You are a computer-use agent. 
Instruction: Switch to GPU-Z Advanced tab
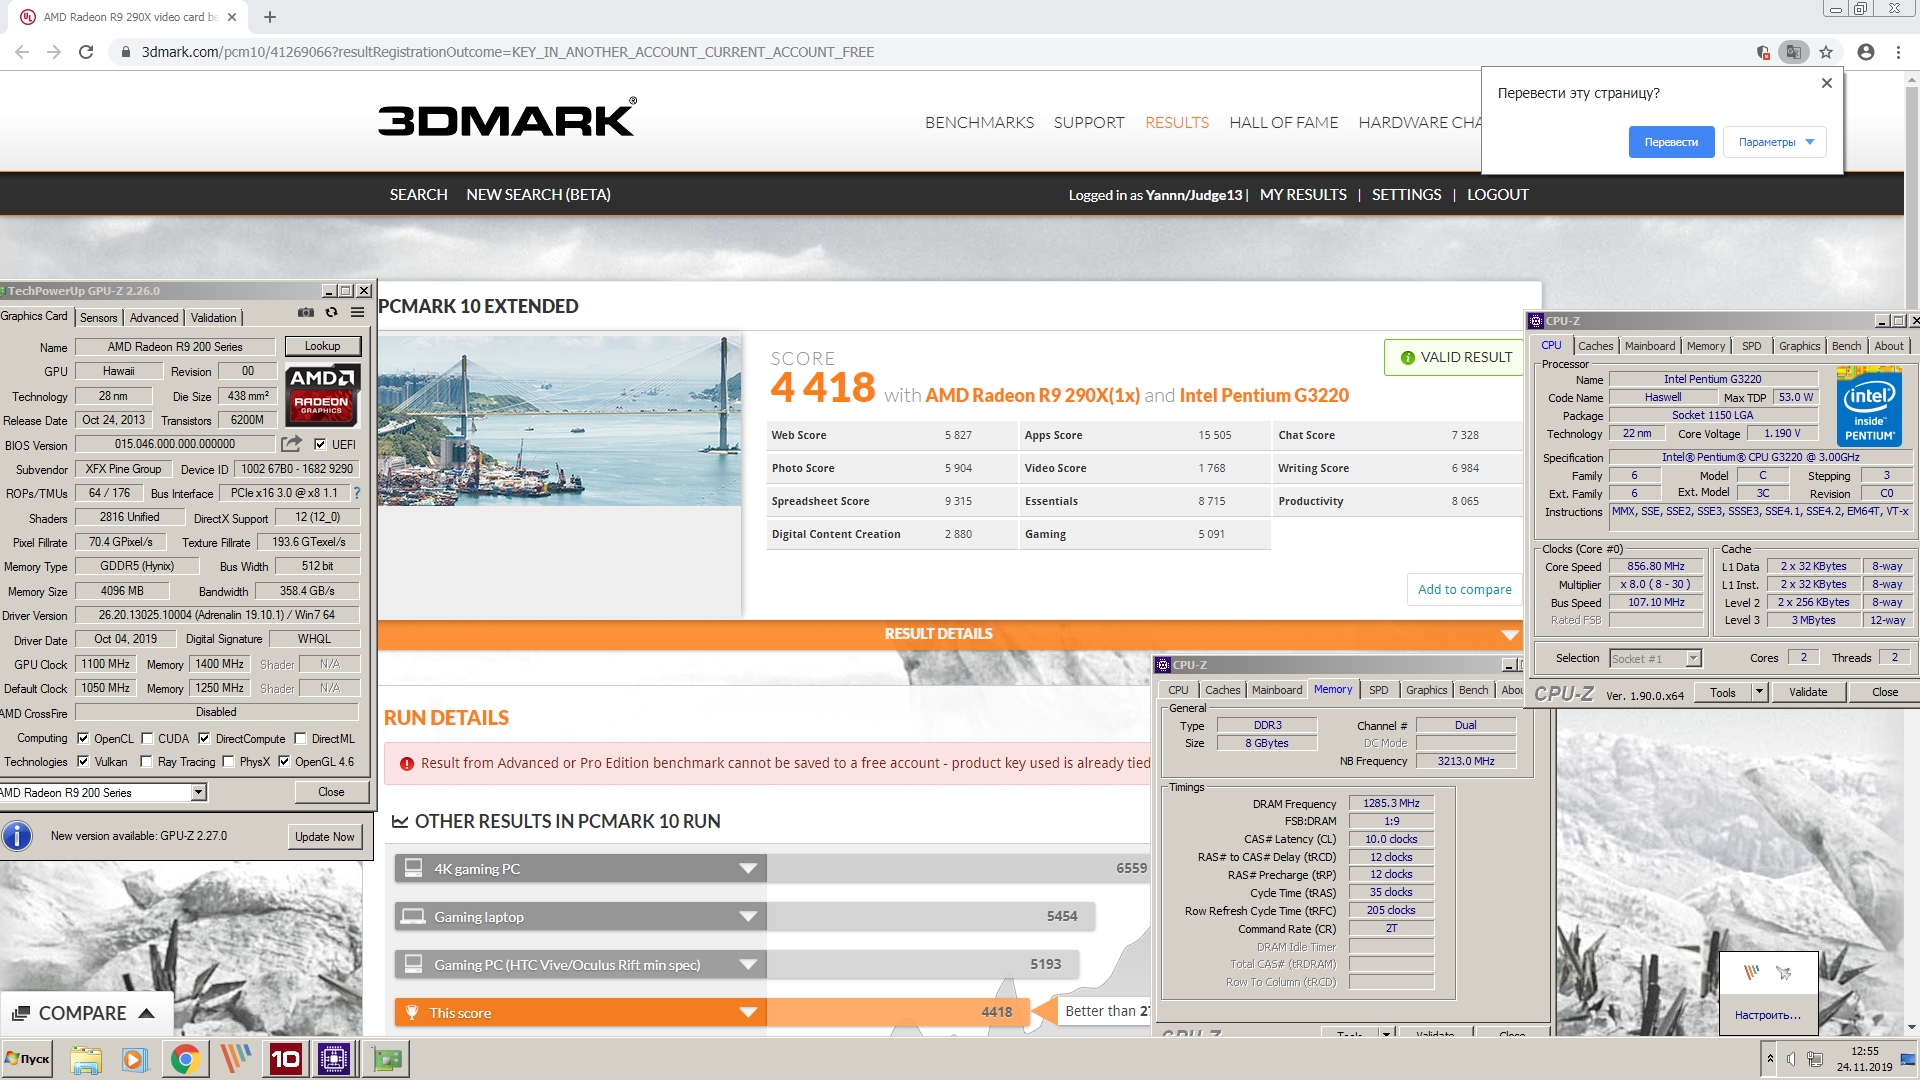pyautogui.click(x=154, y=318)
